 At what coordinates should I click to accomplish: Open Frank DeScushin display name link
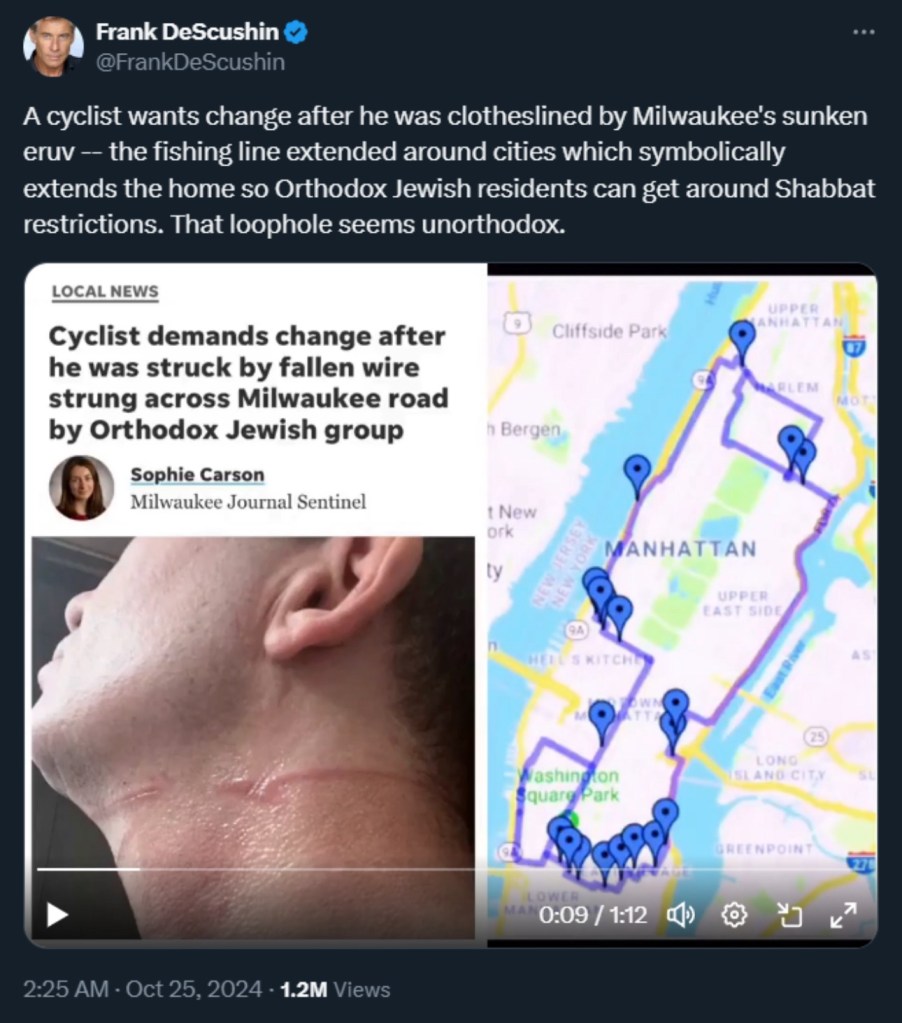(187, 31)
